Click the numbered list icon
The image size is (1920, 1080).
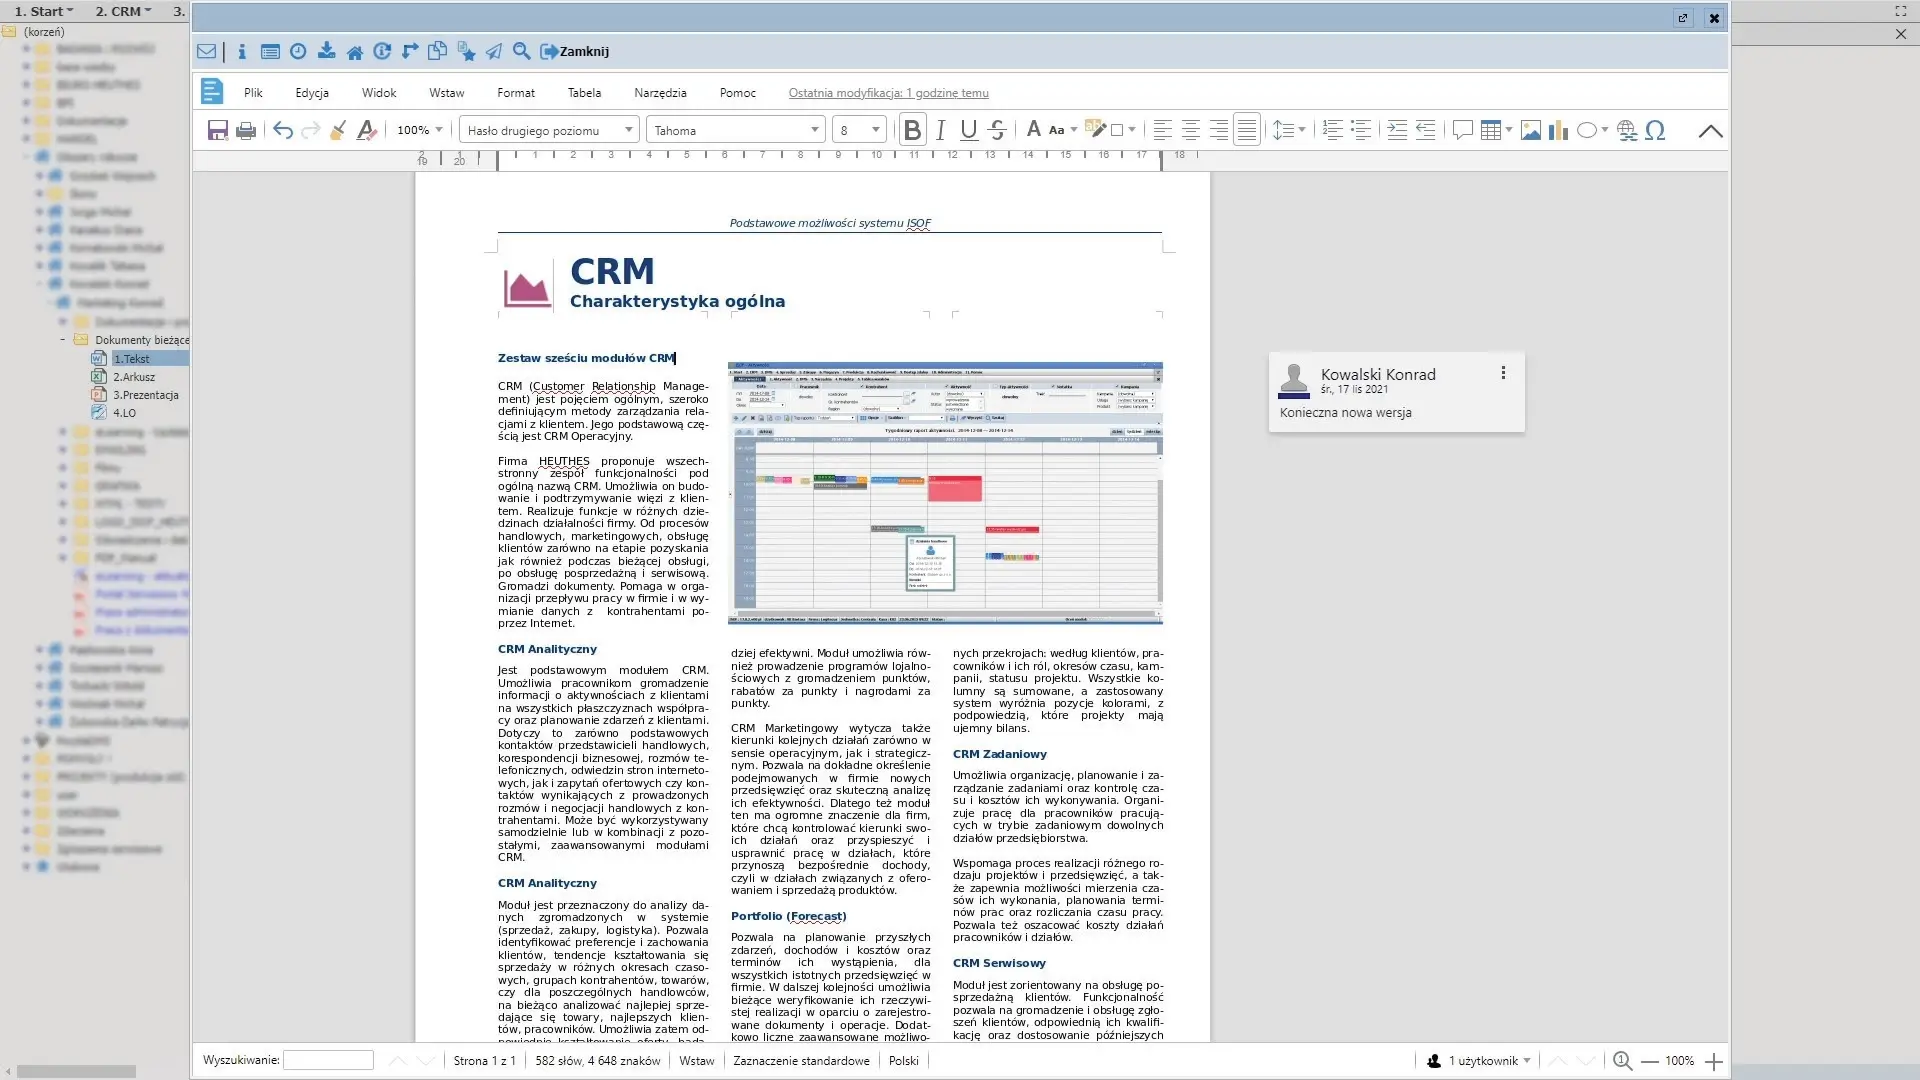(1332, 130)
